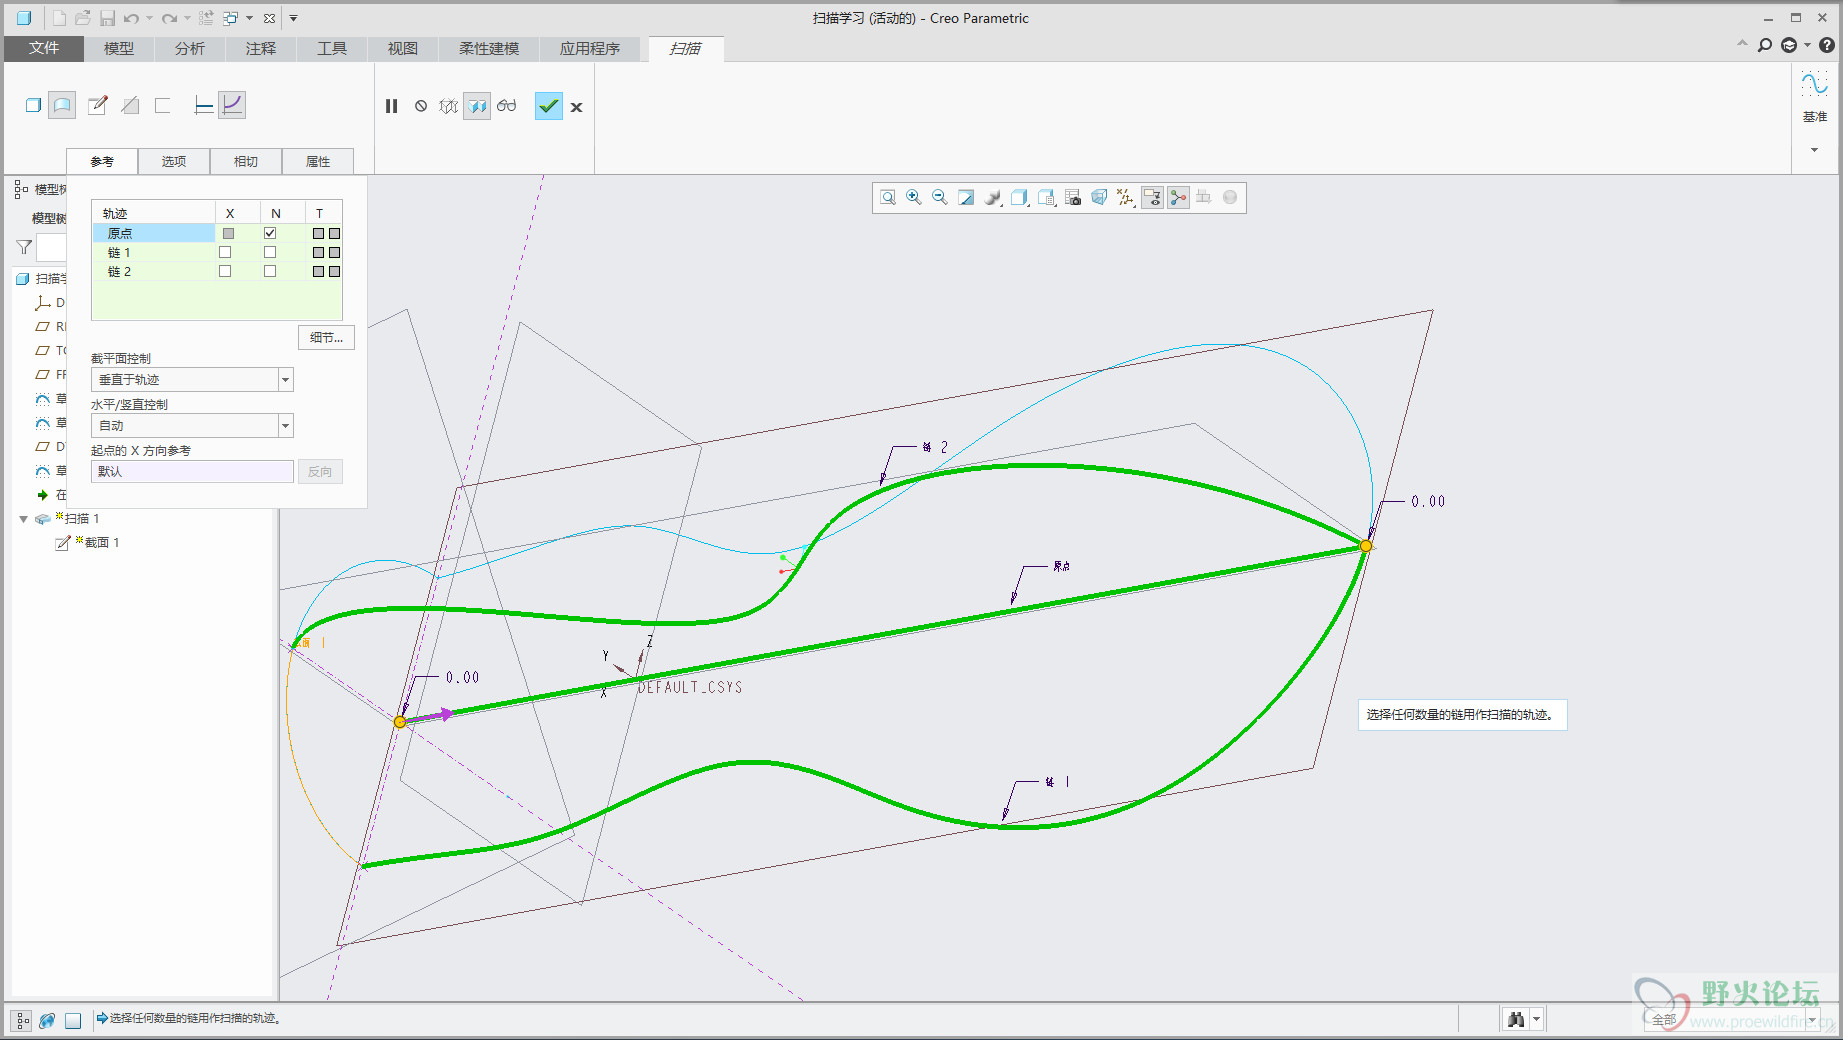The height and width of the screenshot is (1040, 1843).
Task: Select the 原点 trajectory row
Action: [154, 233]
